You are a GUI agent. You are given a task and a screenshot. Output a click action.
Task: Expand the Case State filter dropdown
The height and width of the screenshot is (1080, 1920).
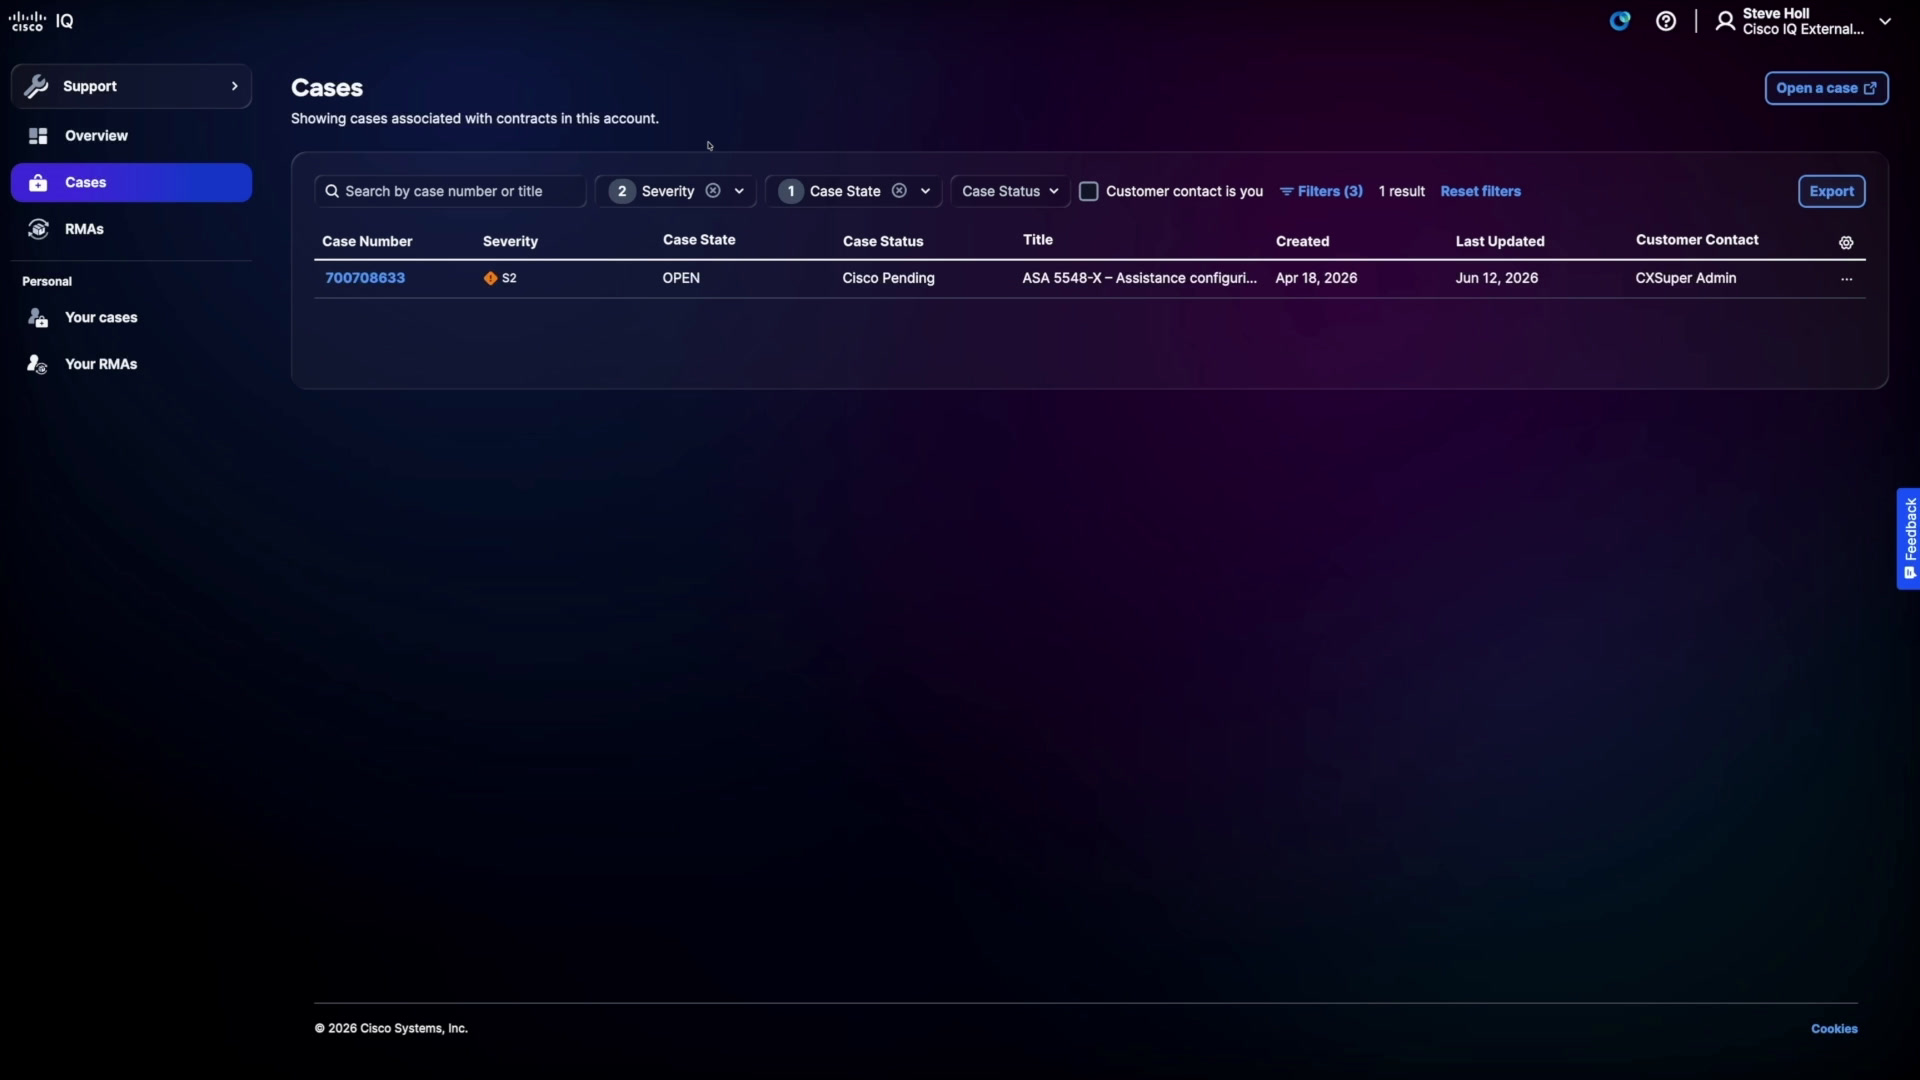pos(925,191)
